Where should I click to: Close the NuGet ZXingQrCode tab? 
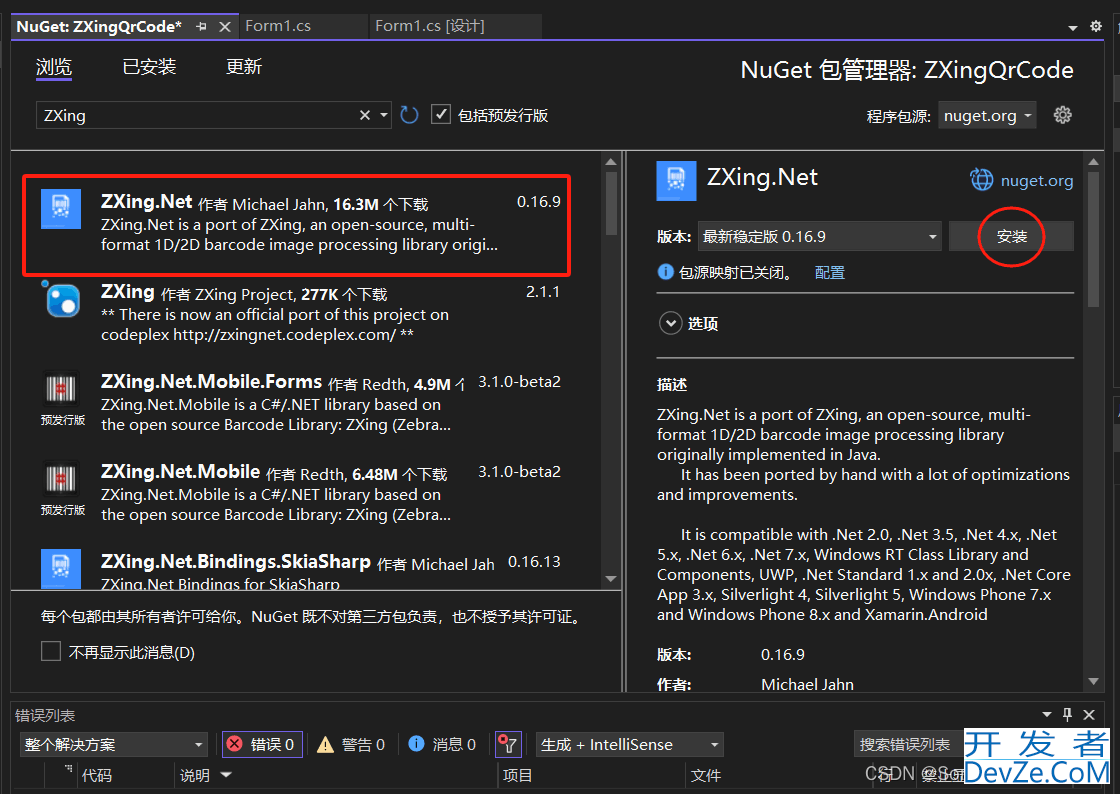point(224,26)
